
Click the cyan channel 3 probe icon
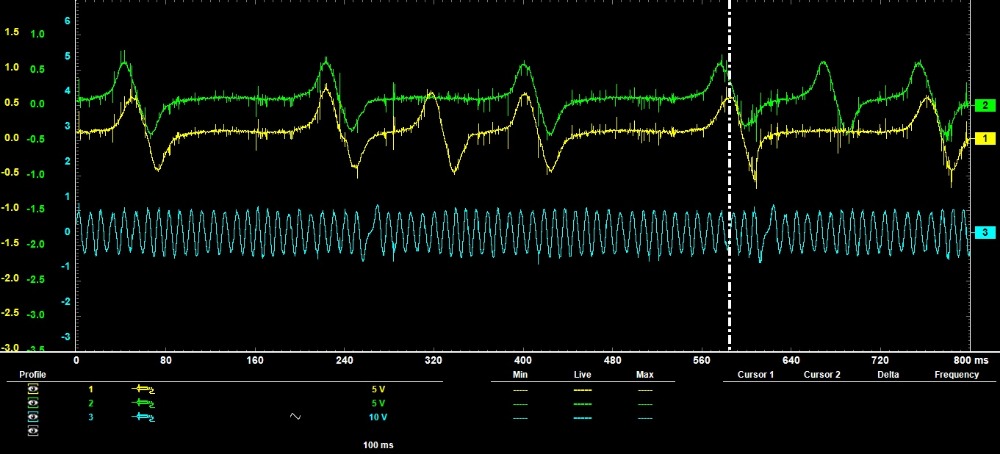tap(143, 416)
